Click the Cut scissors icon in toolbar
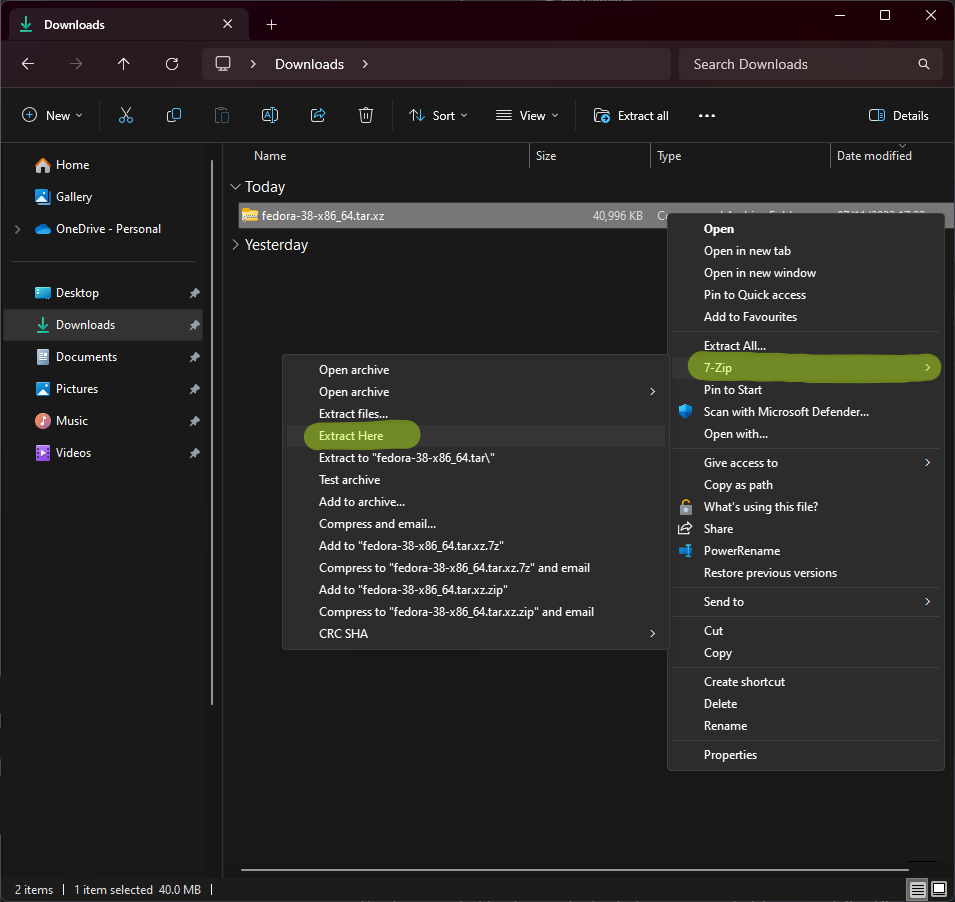Image resolution: width=955 pixels, height=902 pixels. click(126, 116)
